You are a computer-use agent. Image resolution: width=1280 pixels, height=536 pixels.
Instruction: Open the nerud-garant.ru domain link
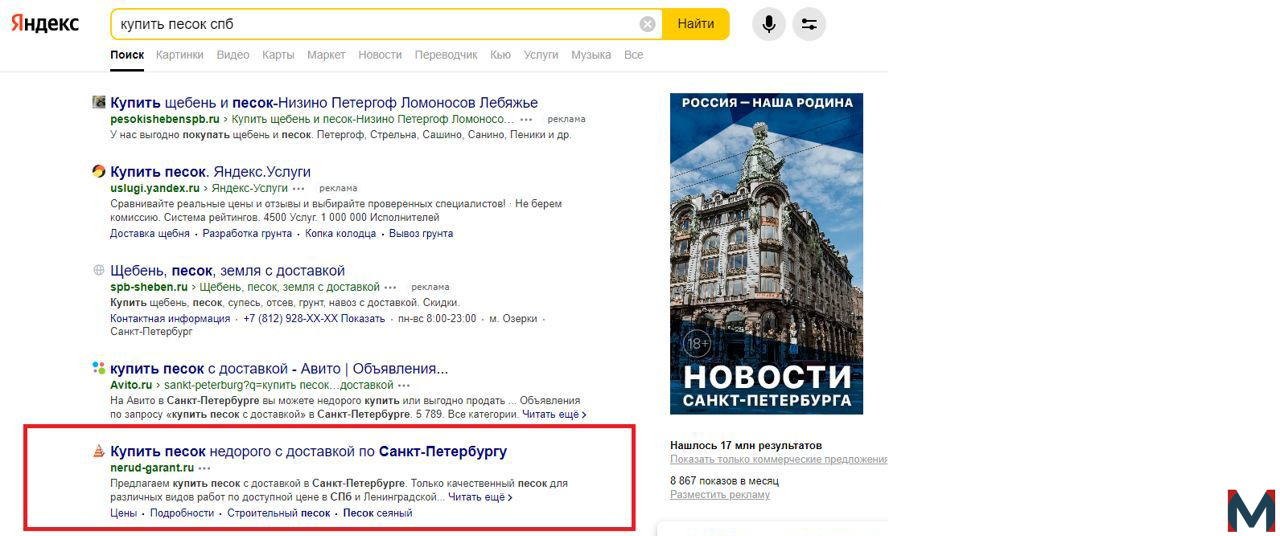[x=152, y=468]
